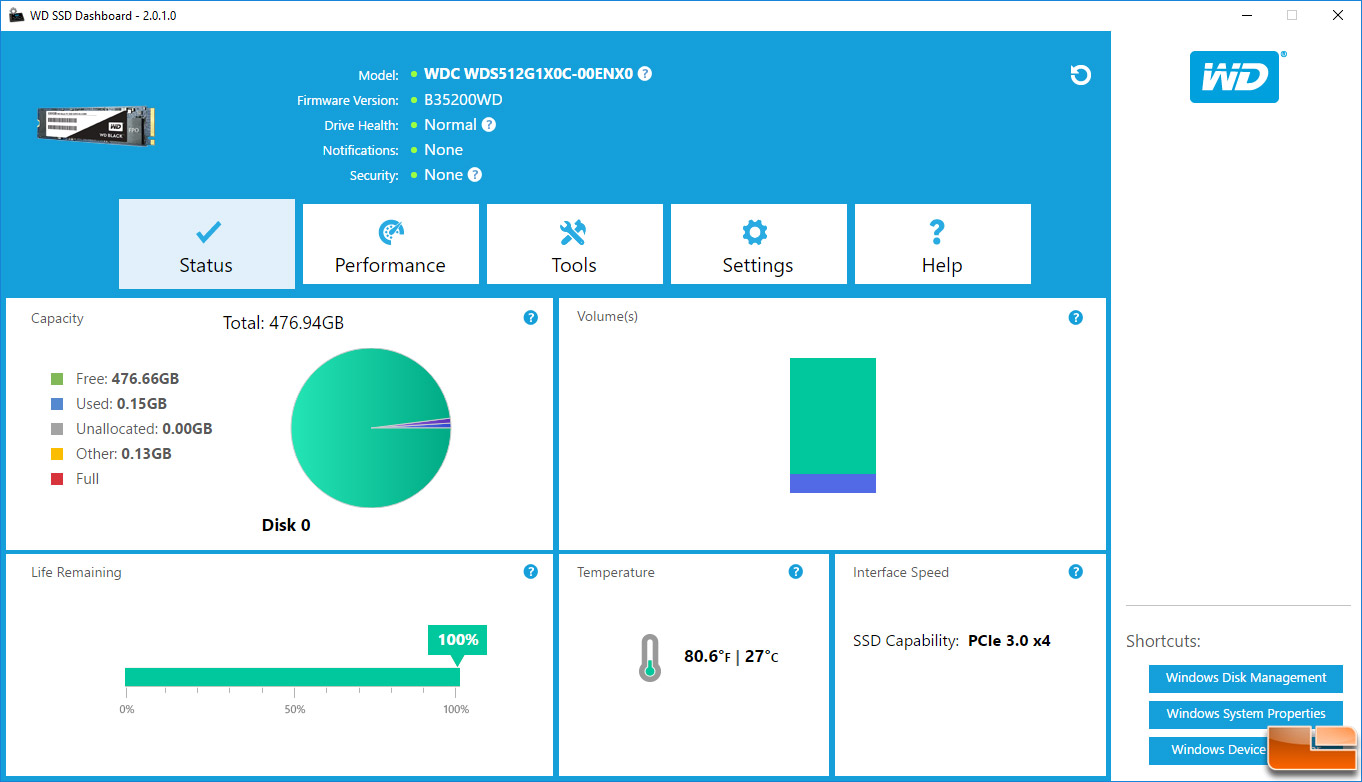Click the blue Used legend swatch
Image resolution: width=1362 pixels, height=782 pixels.
coord(57,404)
